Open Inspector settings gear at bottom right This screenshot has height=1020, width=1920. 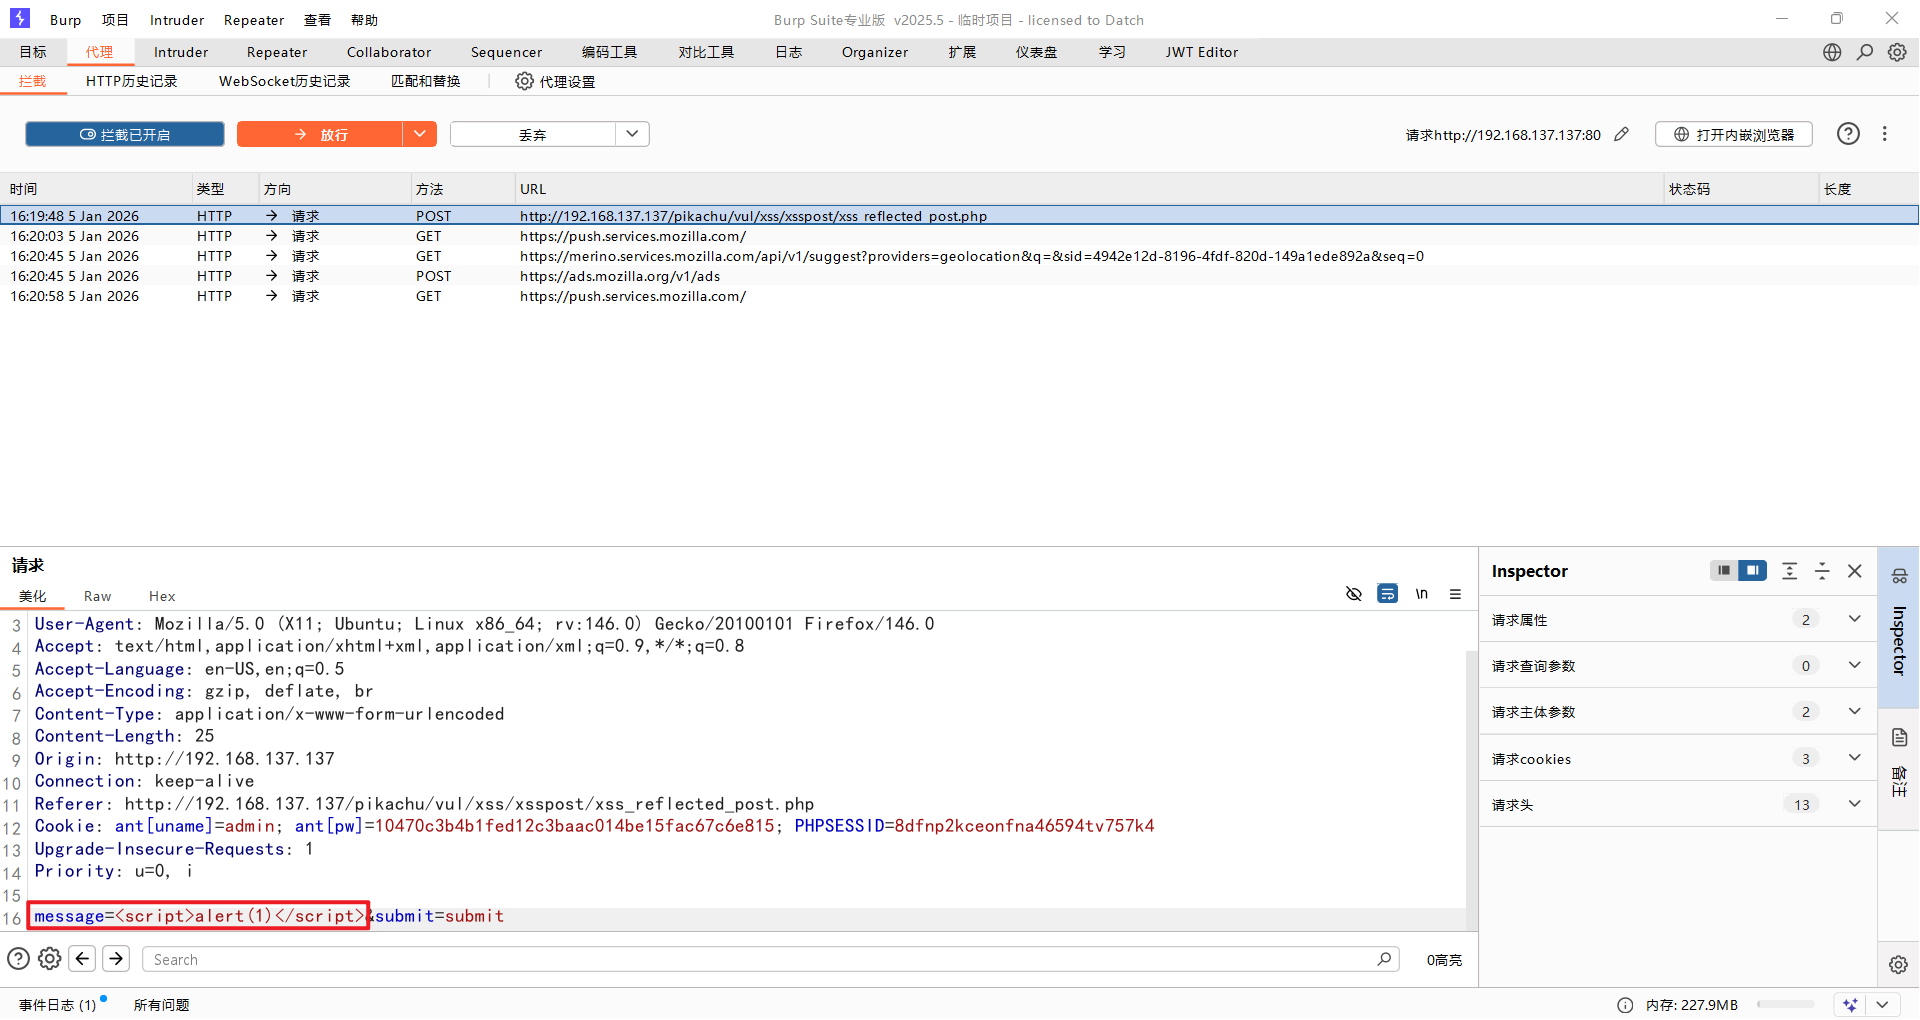[x=1898, y=964]
